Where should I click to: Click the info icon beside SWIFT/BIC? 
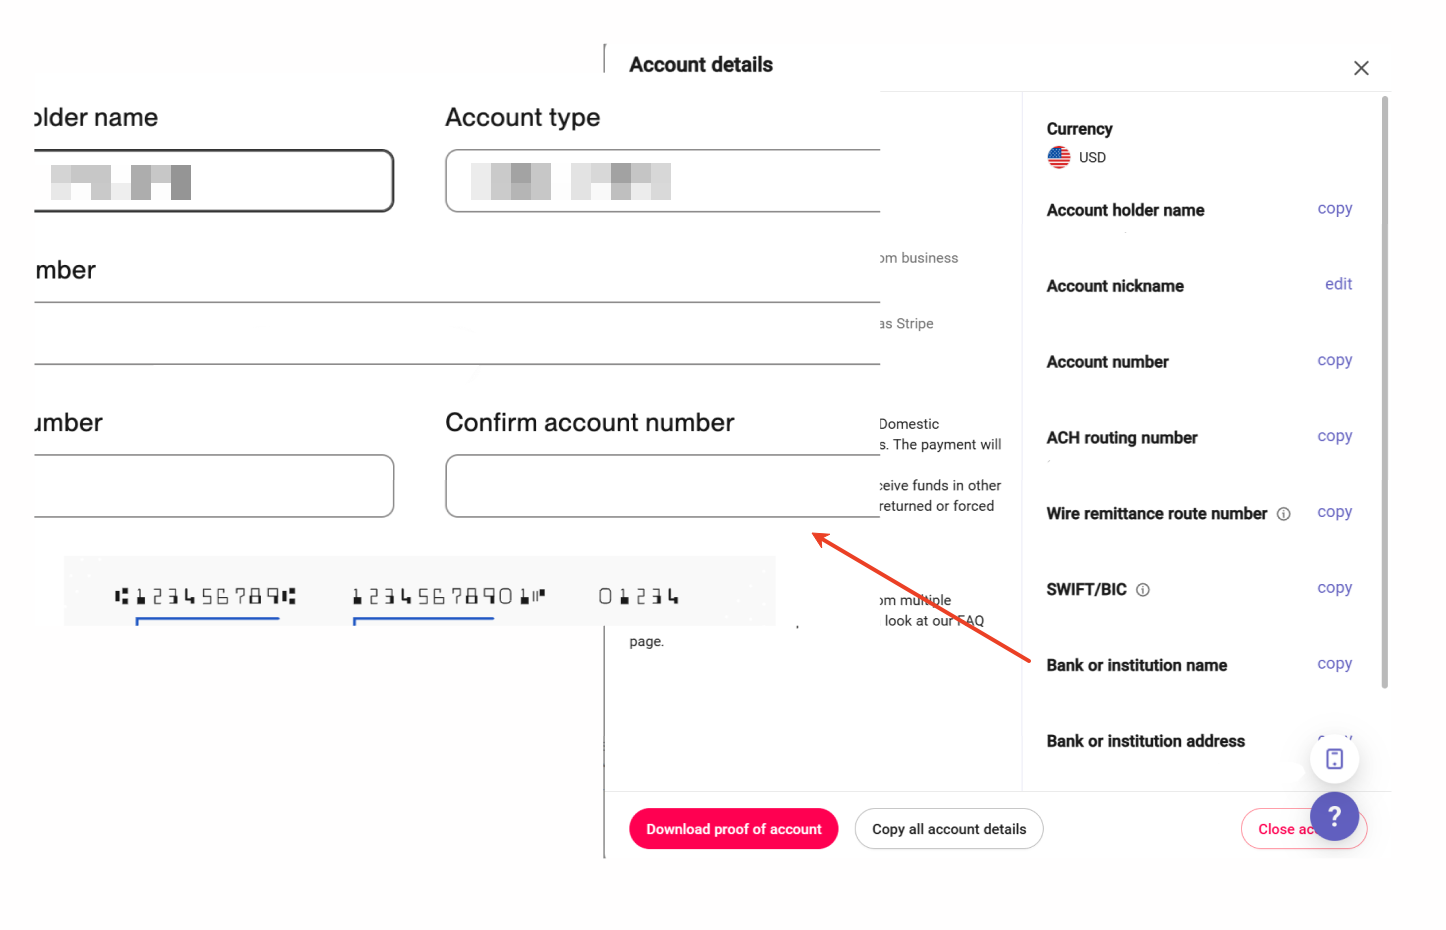tap(1143, 590)
